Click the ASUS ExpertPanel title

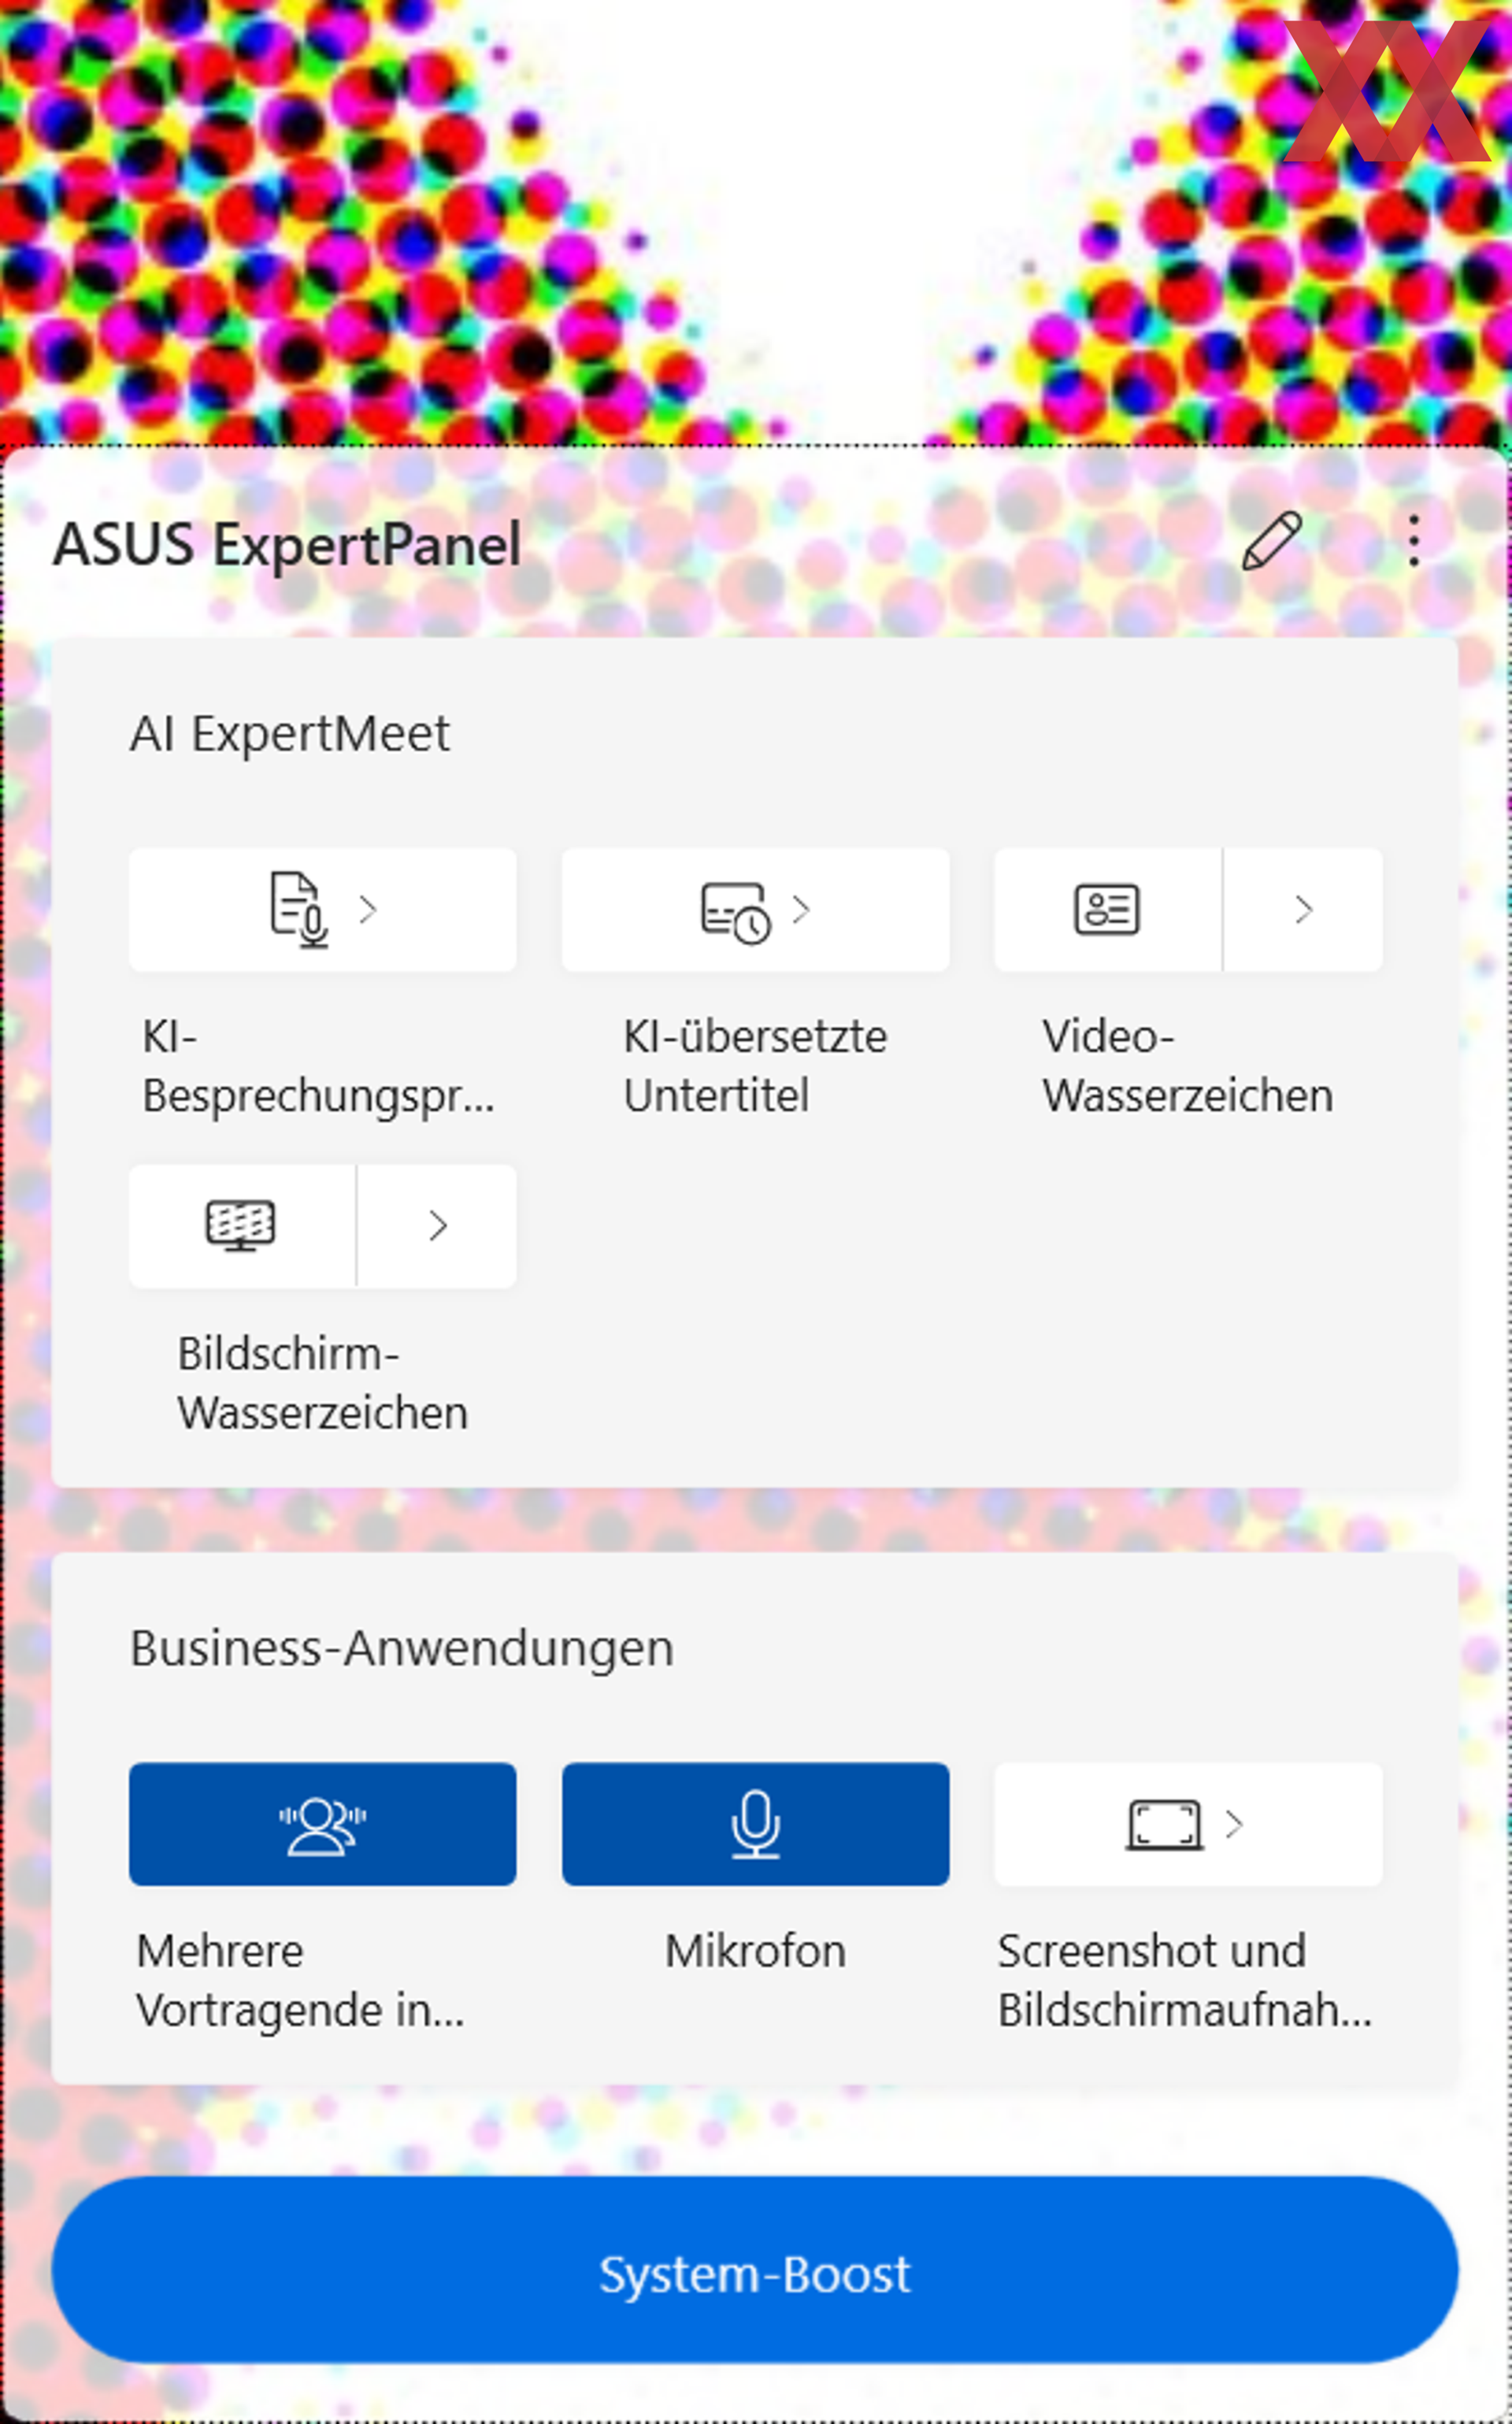(287, 545)
